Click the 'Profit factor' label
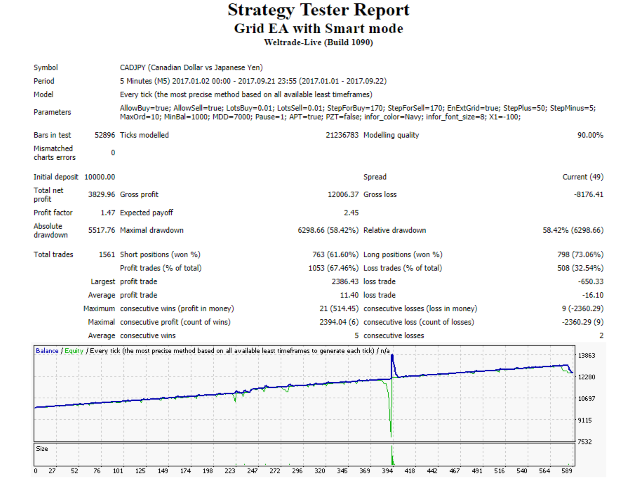The image size is (640, 480). click(53, 213)
